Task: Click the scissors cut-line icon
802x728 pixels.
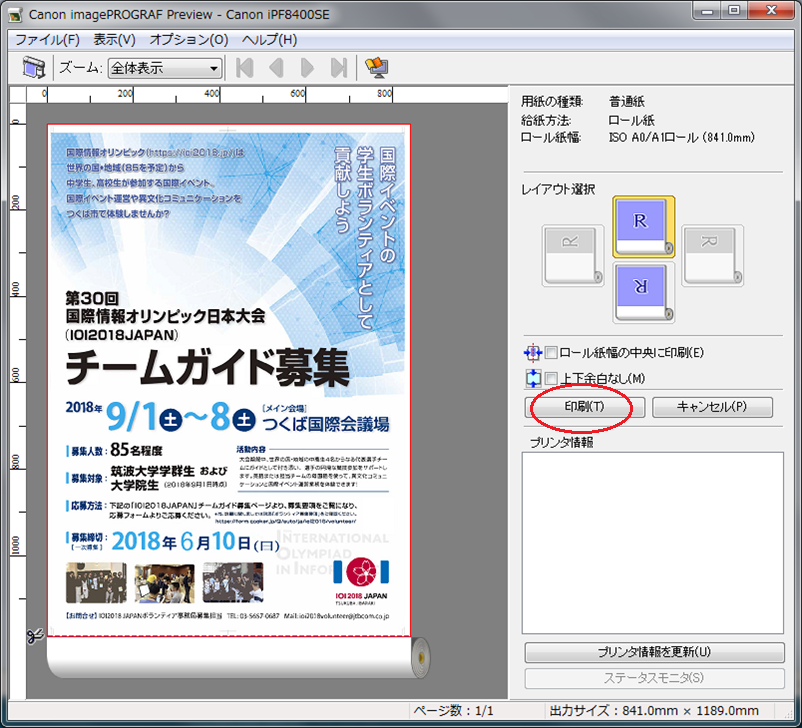Action: coord(35,636)
